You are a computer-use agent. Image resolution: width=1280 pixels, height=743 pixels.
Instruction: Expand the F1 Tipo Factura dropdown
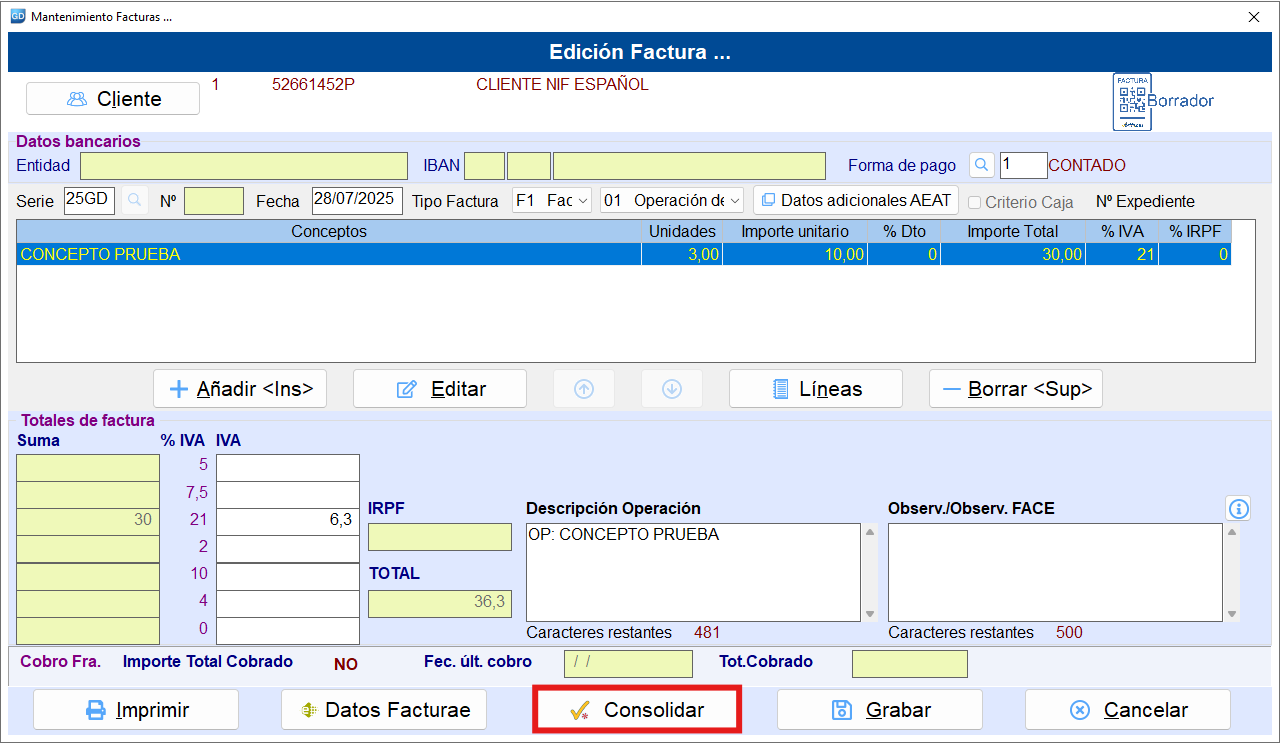552,200
